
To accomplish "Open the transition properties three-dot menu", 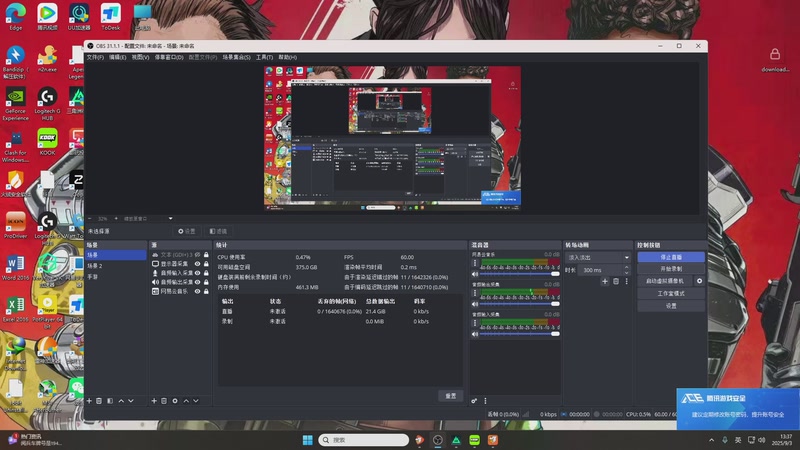I will (x=627, y=281).
